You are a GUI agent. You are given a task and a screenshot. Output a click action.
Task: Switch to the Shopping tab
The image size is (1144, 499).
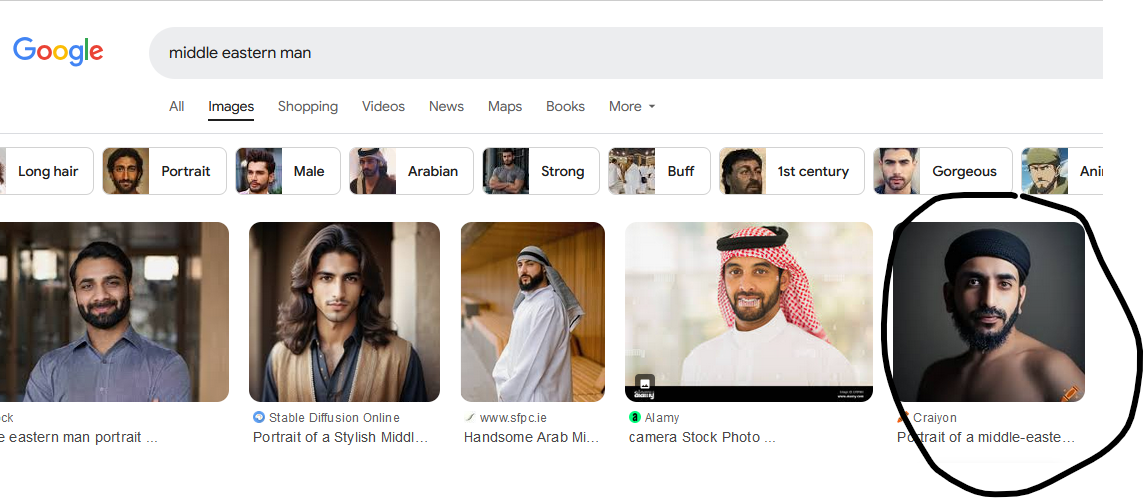pos(308,107)
